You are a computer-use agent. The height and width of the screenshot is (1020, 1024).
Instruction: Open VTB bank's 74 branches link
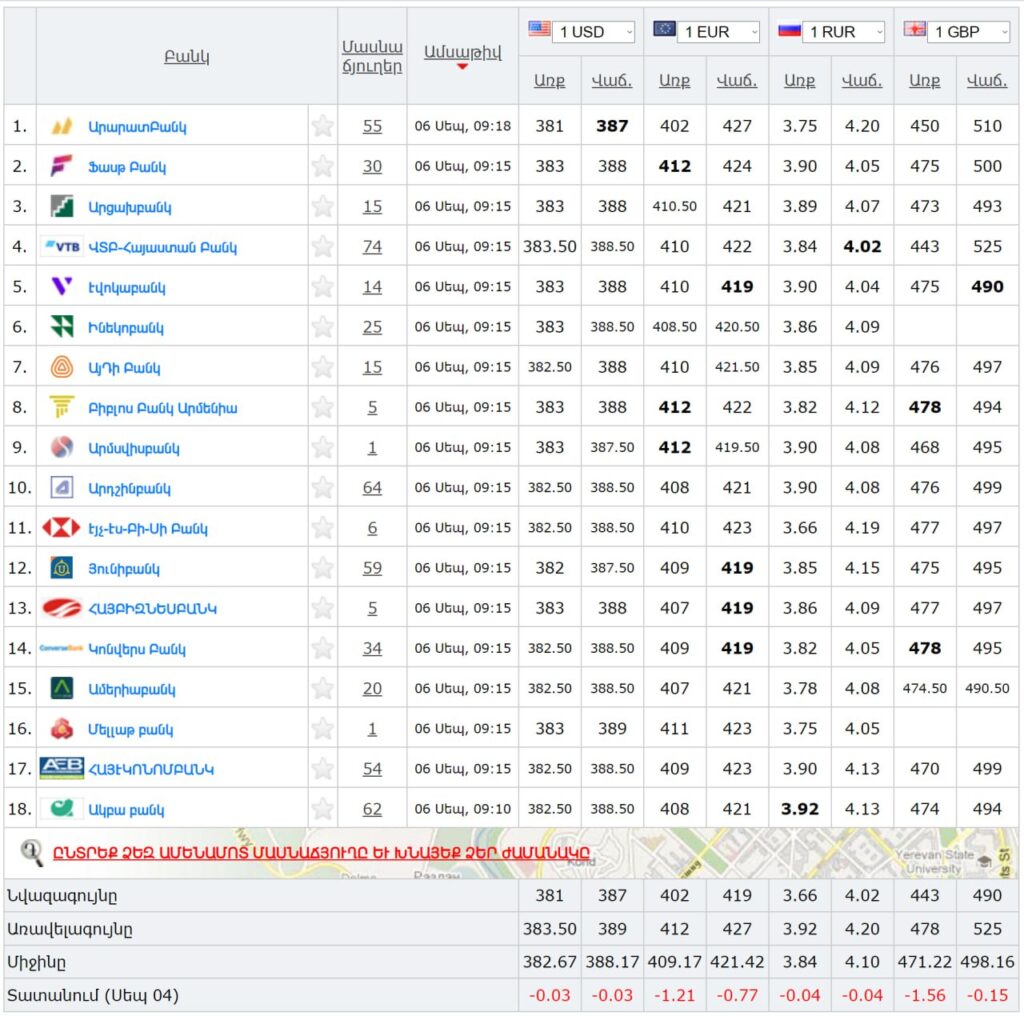[x=372, y=247]
